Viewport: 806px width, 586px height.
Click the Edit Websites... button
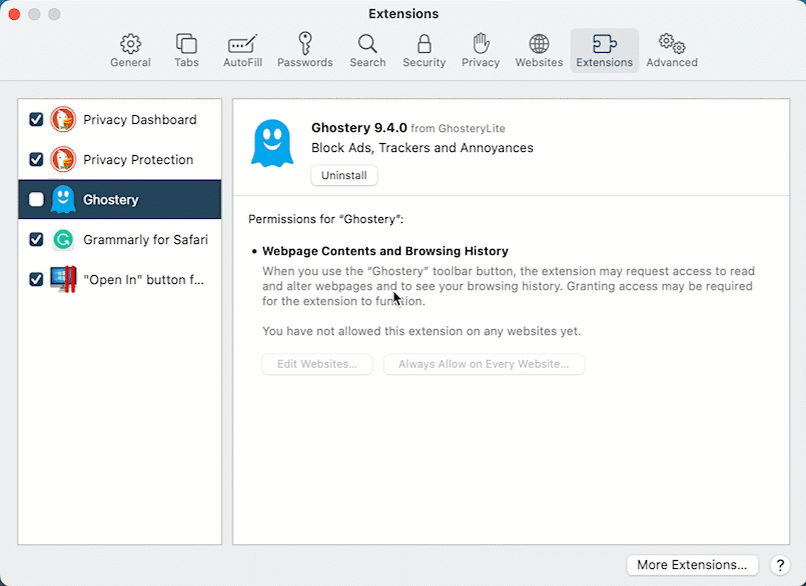(317, 364)
